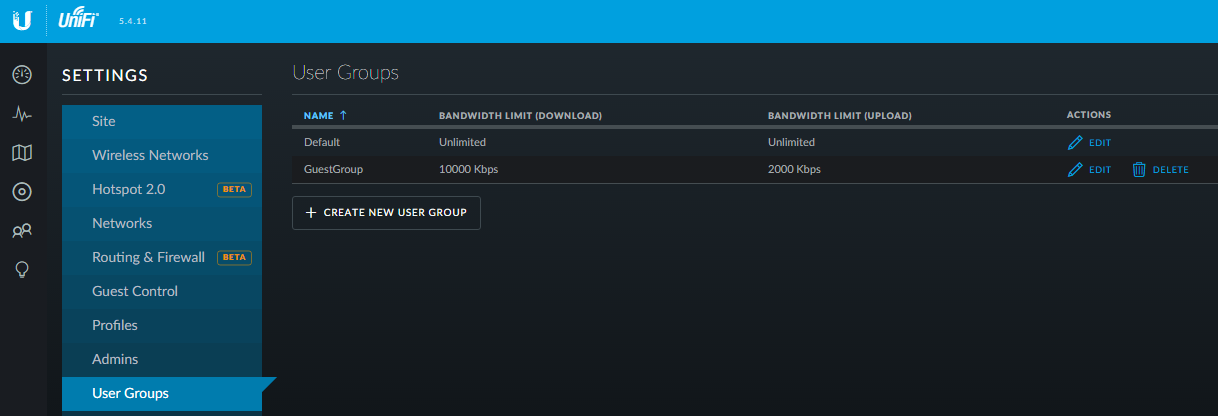Click trash icon for GuestGroup

(1139, 170)
